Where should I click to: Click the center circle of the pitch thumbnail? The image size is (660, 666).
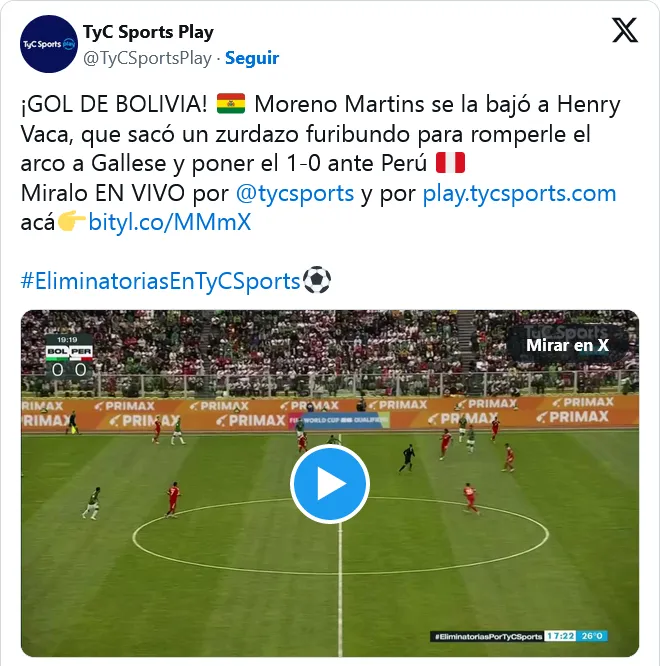340,536
